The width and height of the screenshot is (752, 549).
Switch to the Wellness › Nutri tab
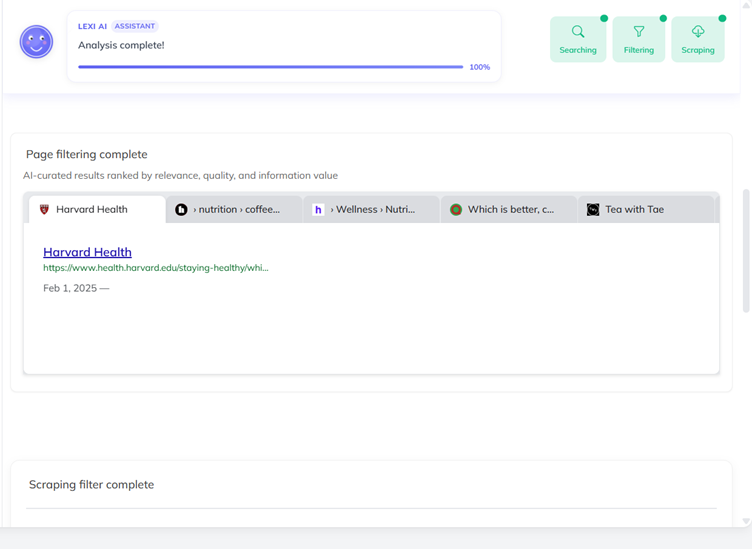pos(372,210)
